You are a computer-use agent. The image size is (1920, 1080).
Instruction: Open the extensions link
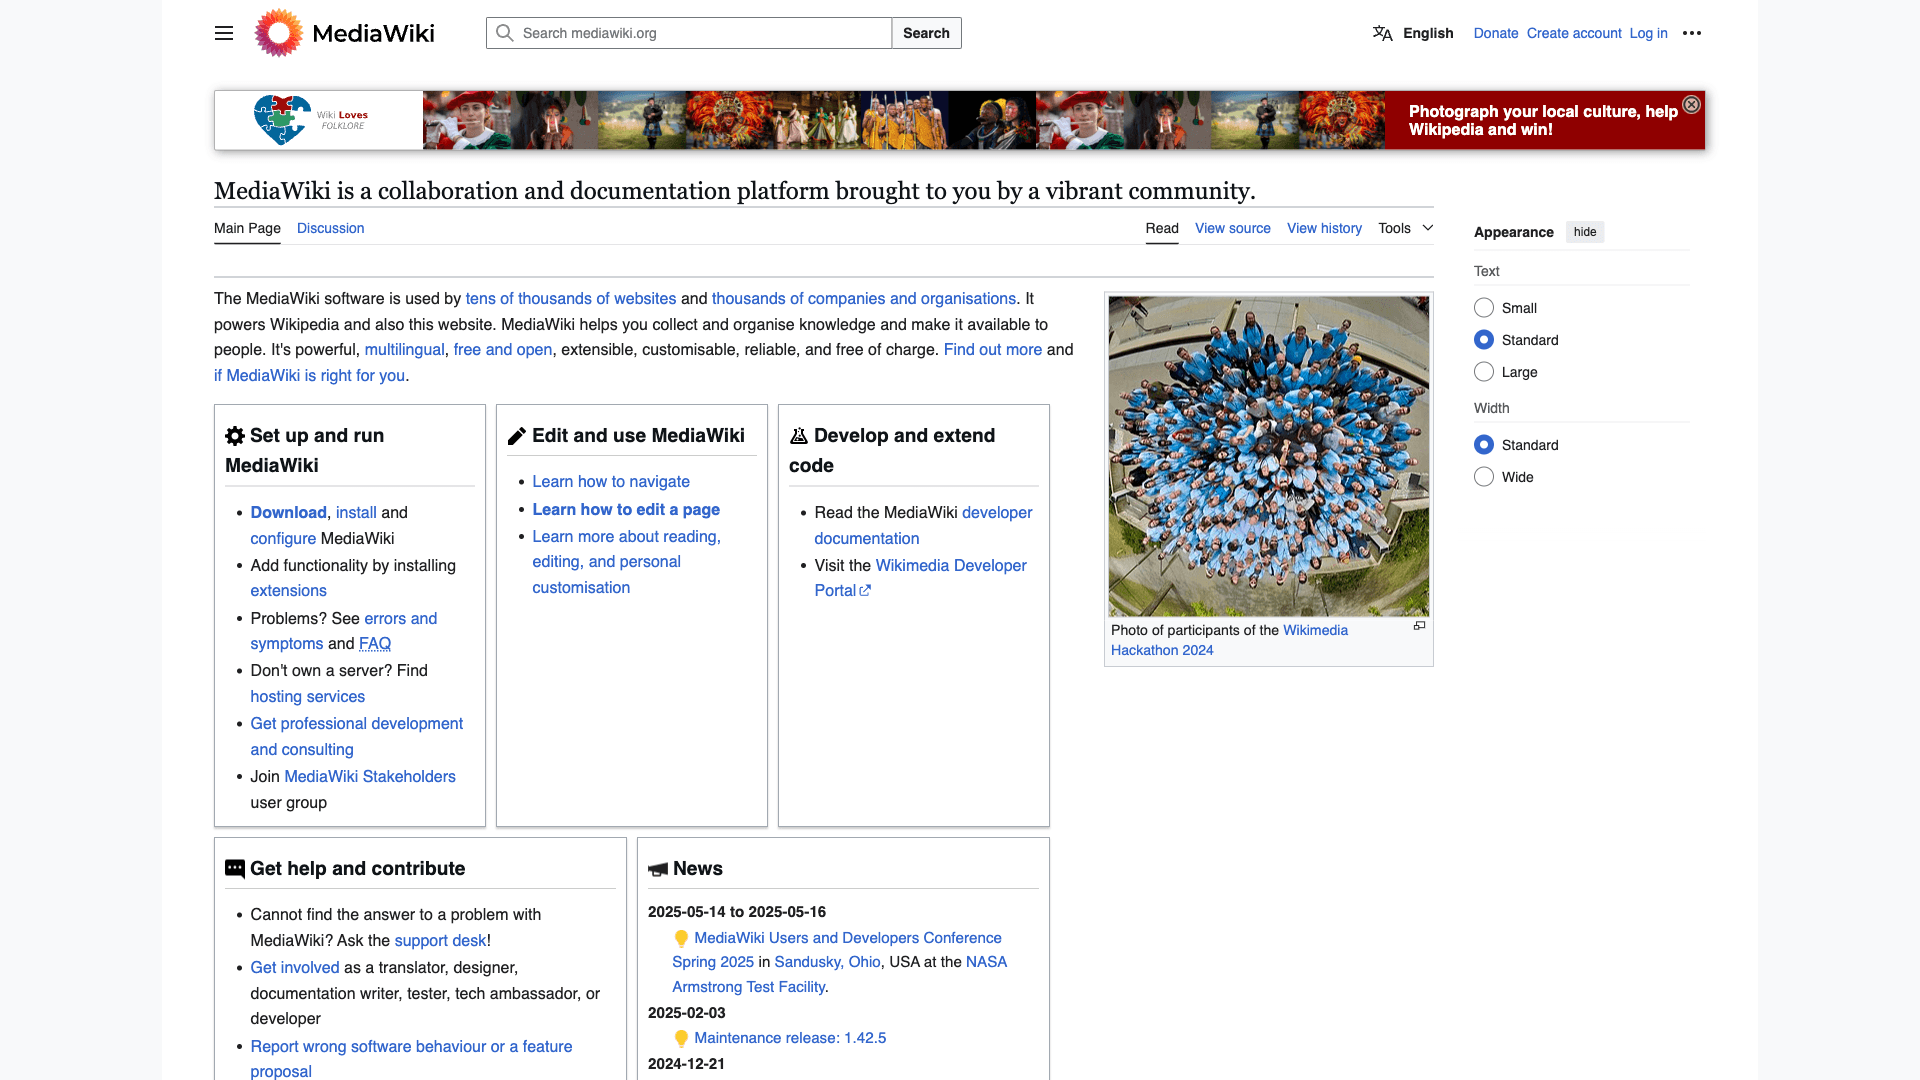pos(288,591)
